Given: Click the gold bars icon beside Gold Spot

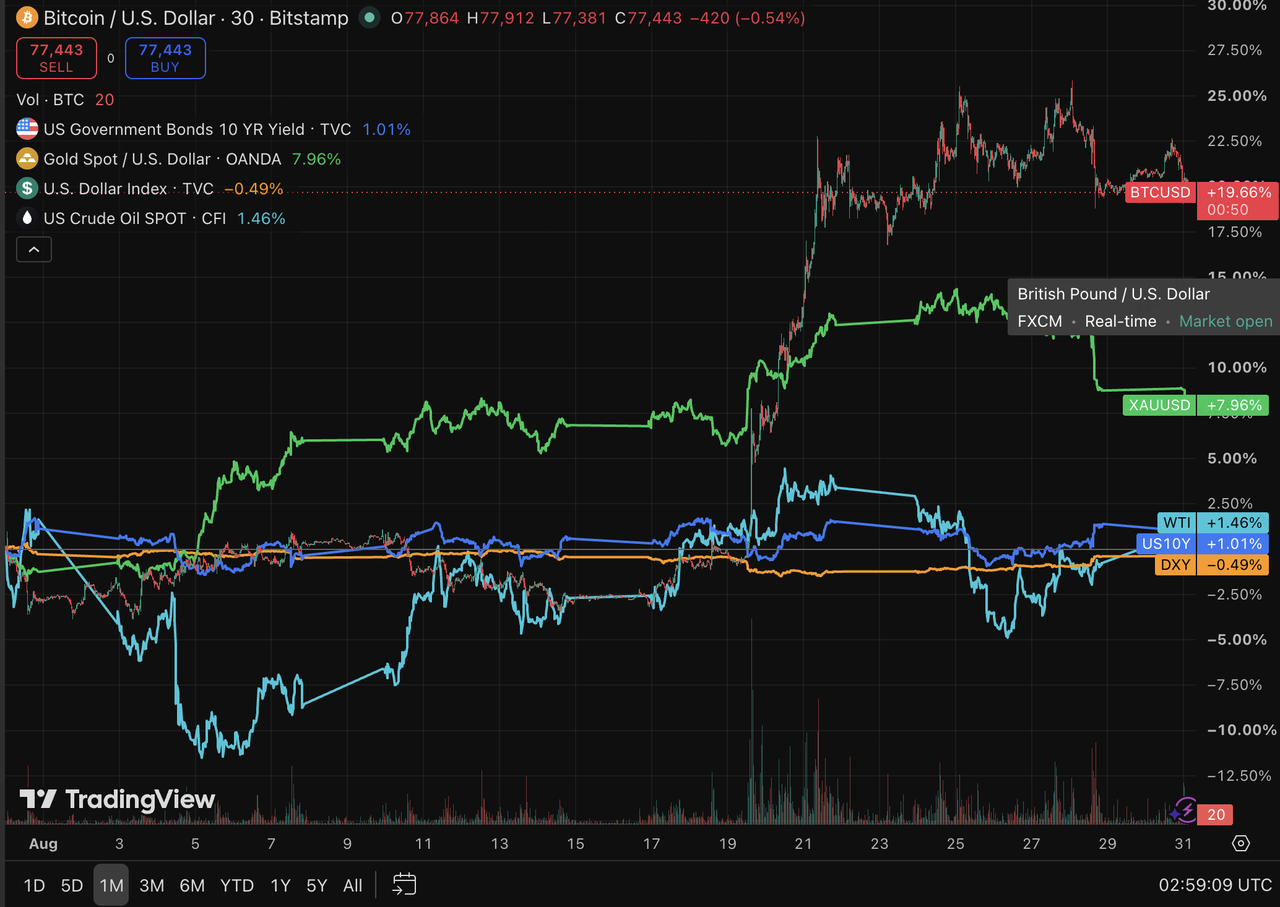Looking at the screenshot, I should point(27,159).
